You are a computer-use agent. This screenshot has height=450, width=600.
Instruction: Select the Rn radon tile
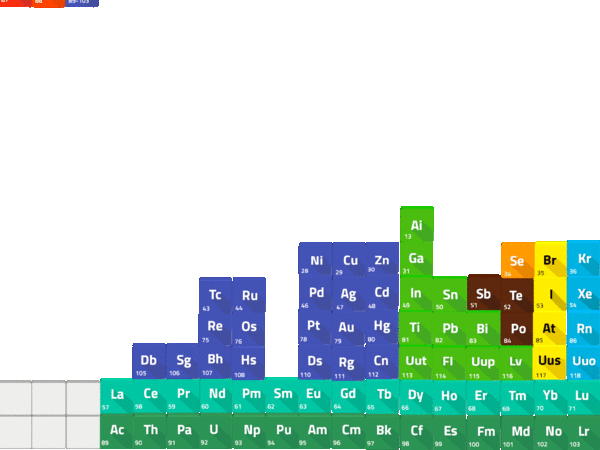coord(584,329)
